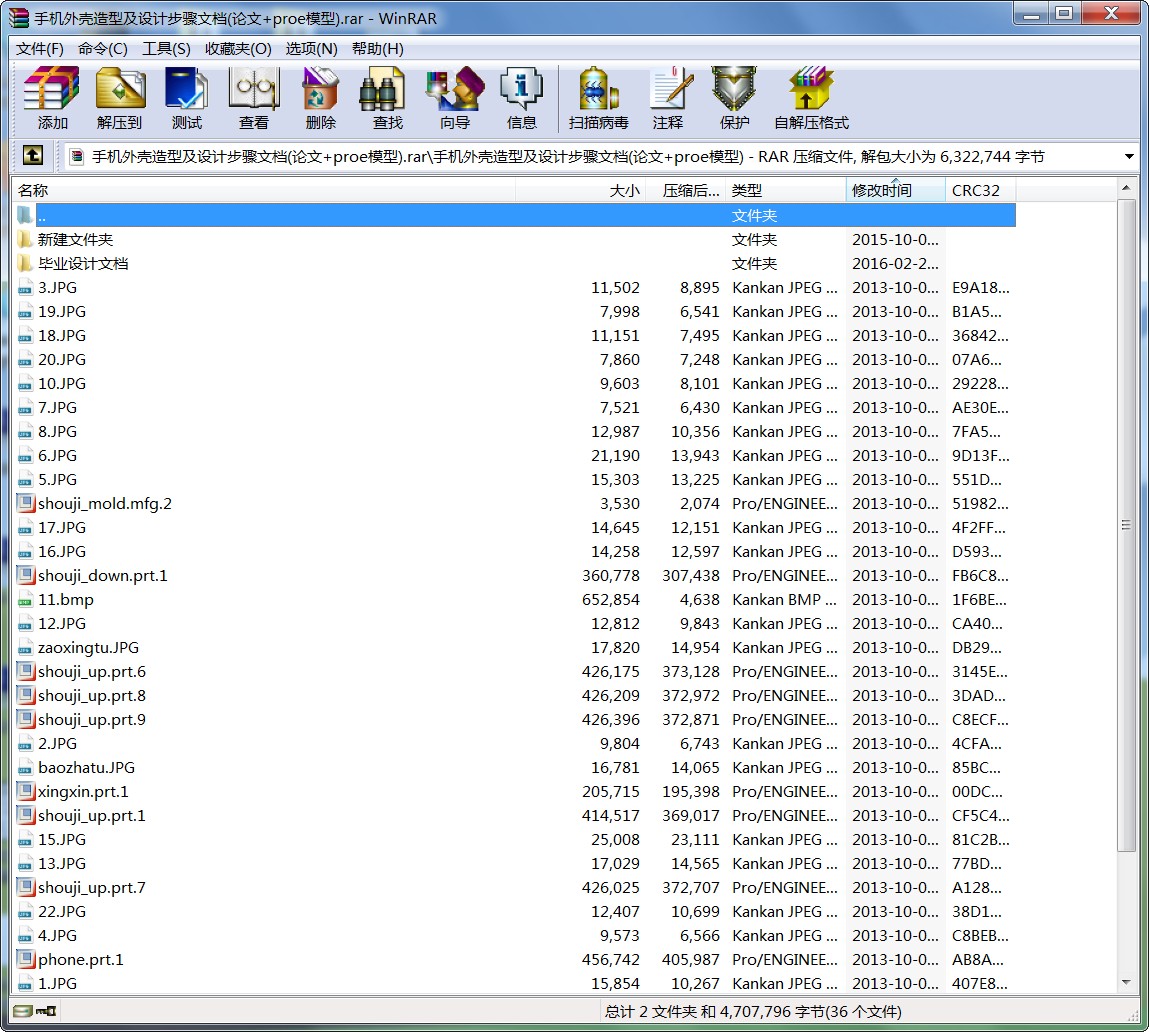
Task: Select the 毕业设计文档 folder
Action: [83, 264]
